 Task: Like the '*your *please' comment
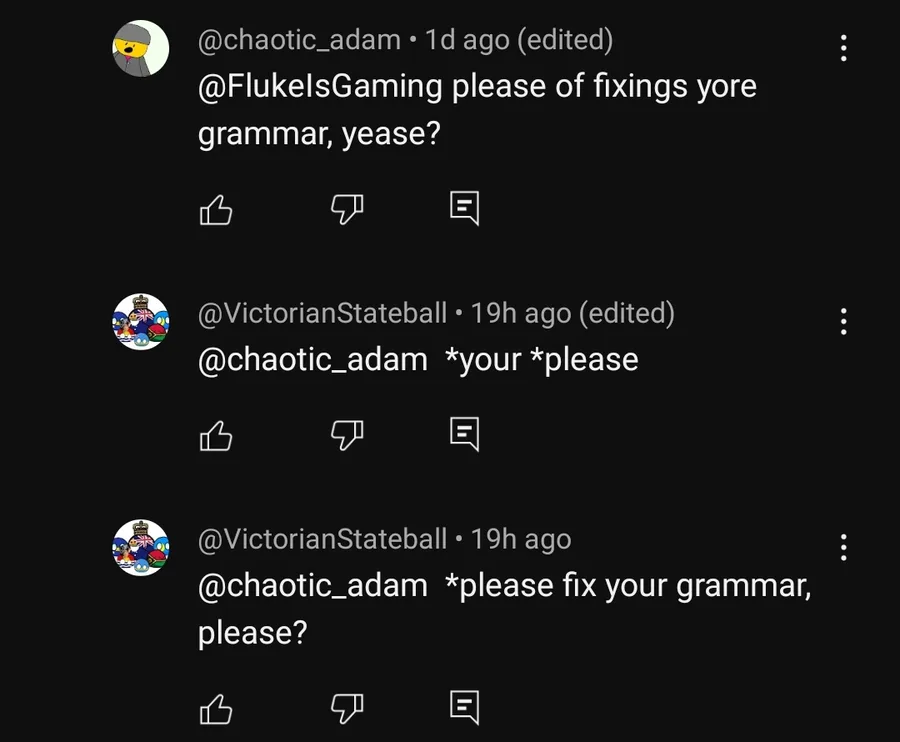click(217, 435)
